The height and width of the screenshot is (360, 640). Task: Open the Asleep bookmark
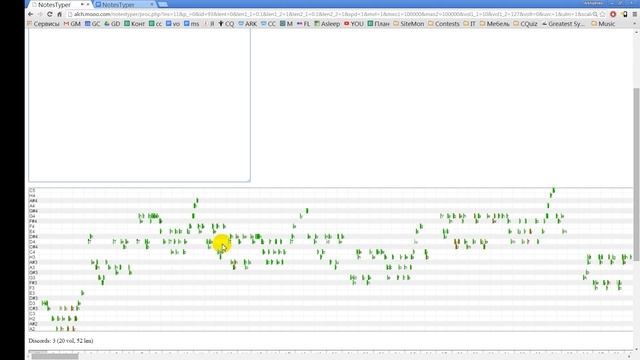(327, 24)
